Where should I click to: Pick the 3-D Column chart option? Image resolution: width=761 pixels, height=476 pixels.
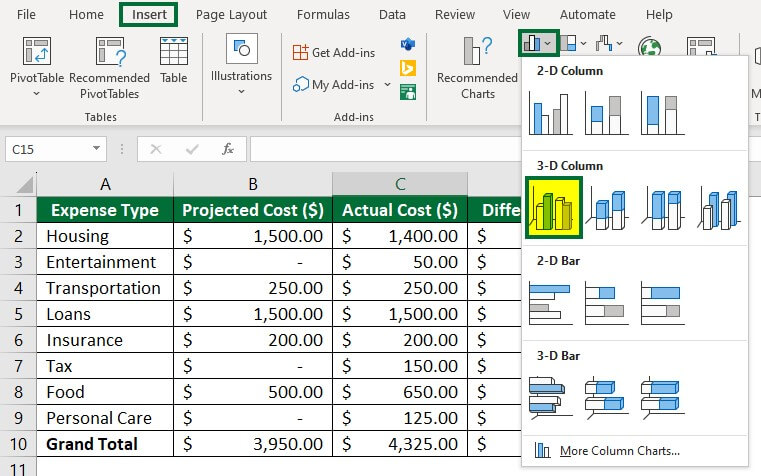coord(716,208)
